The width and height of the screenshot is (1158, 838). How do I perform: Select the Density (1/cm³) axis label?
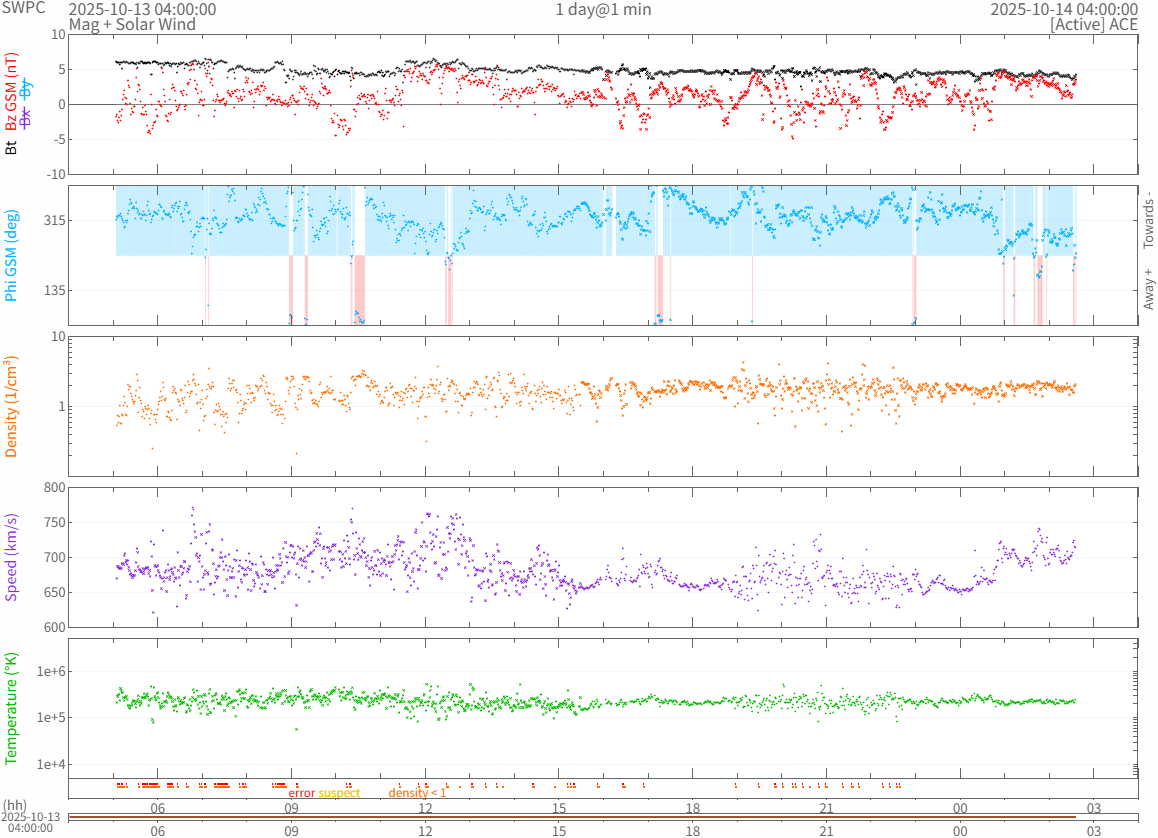pyautogui.click(x=11, y=406)
